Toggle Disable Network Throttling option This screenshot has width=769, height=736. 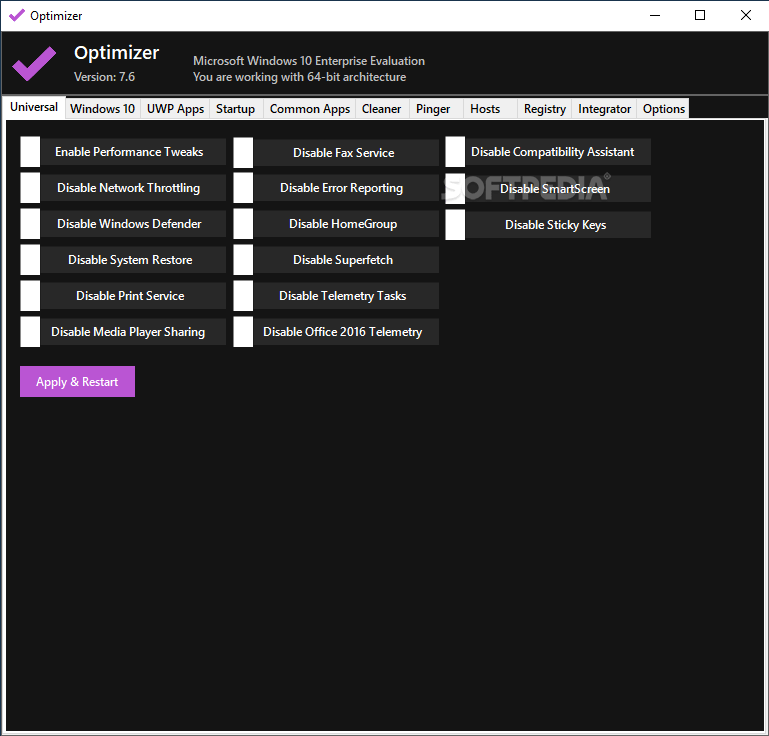click(x=30, y=188)
